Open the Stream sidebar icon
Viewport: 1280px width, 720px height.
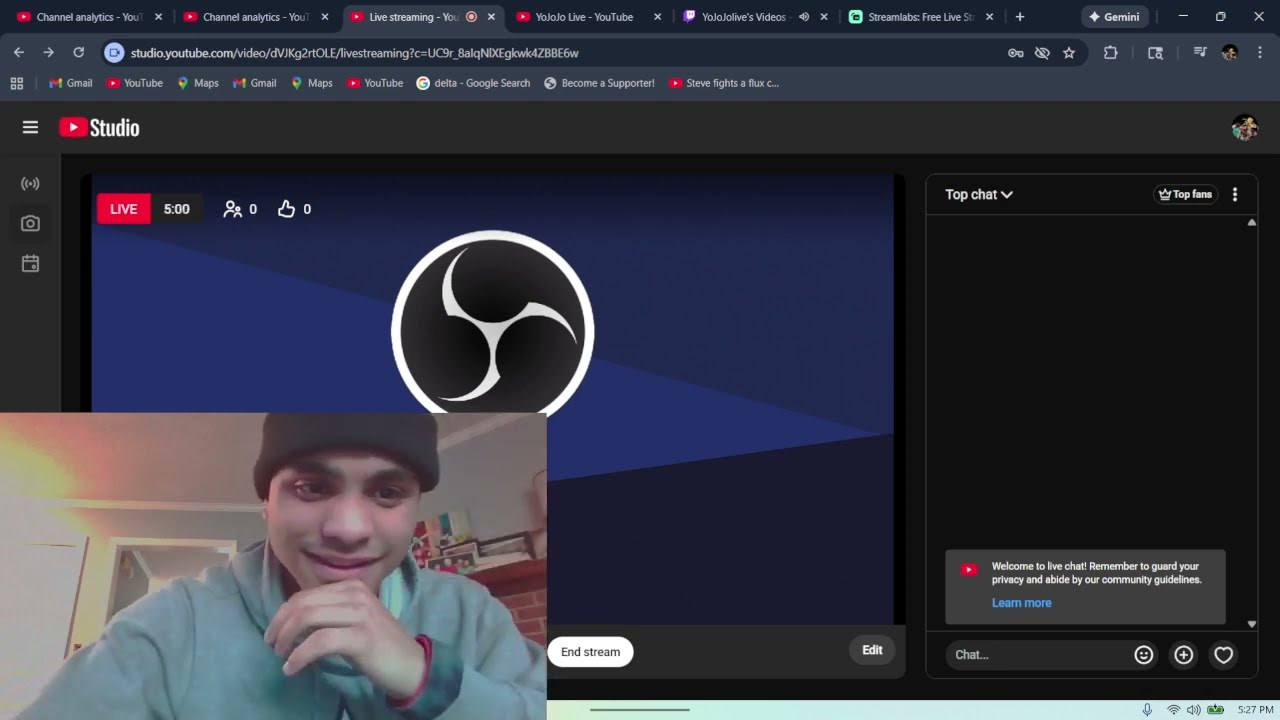tap(30, 184)
